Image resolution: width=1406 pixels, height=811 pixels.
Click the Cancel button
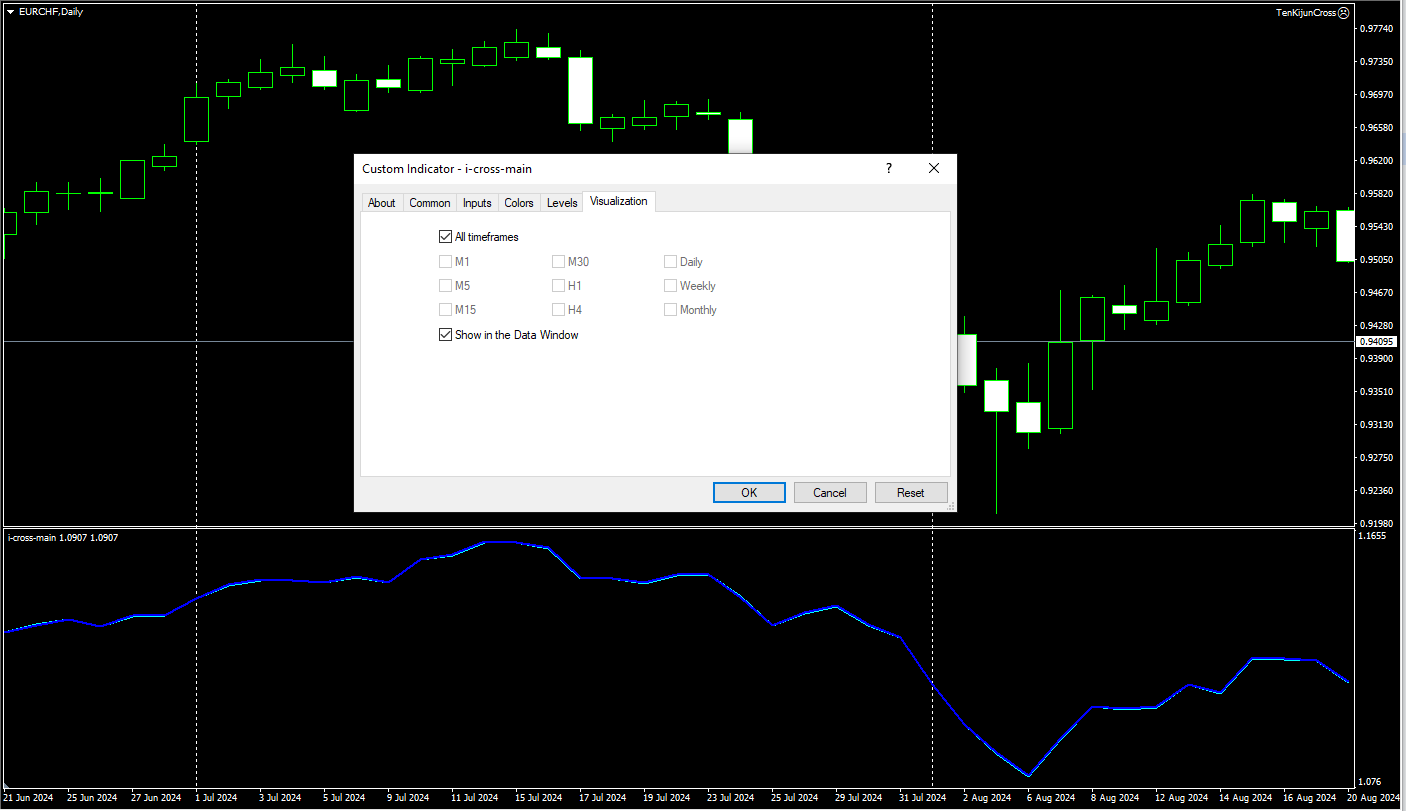tap(830, 492)
